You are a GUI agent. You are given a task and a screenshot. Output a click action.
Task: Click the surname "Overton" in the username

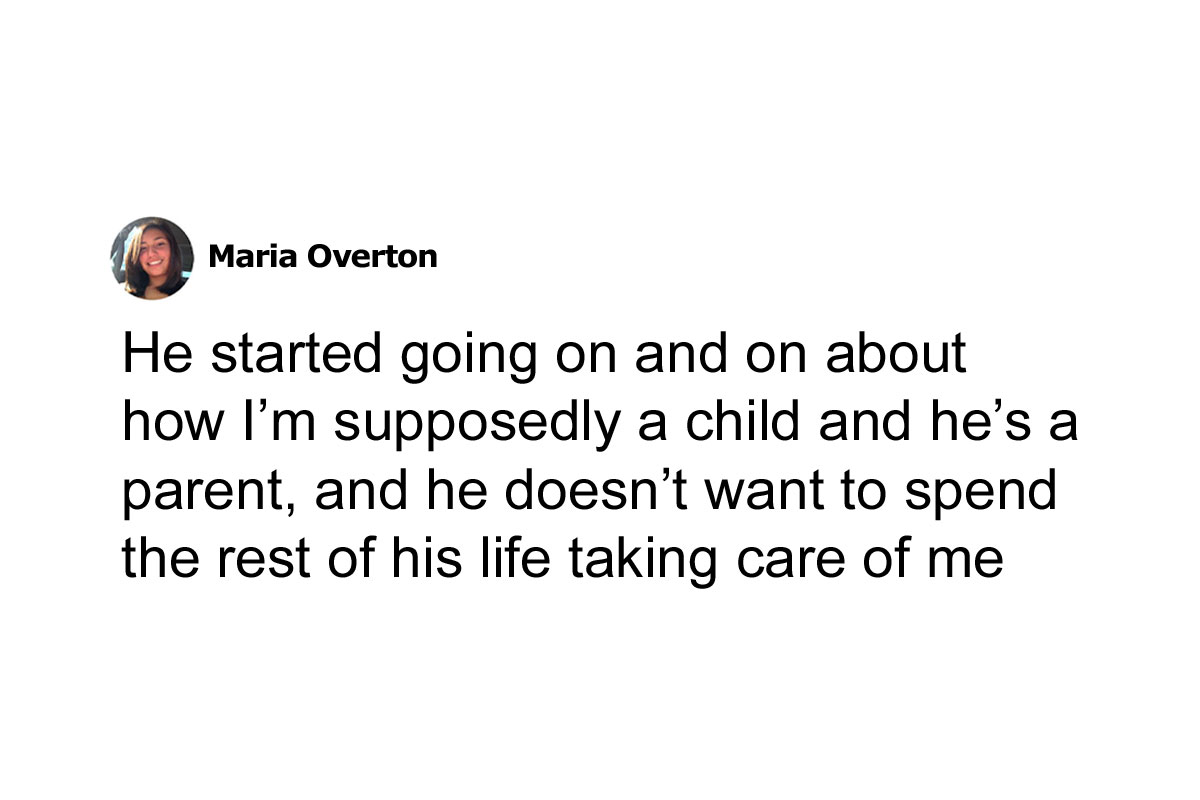372,257
